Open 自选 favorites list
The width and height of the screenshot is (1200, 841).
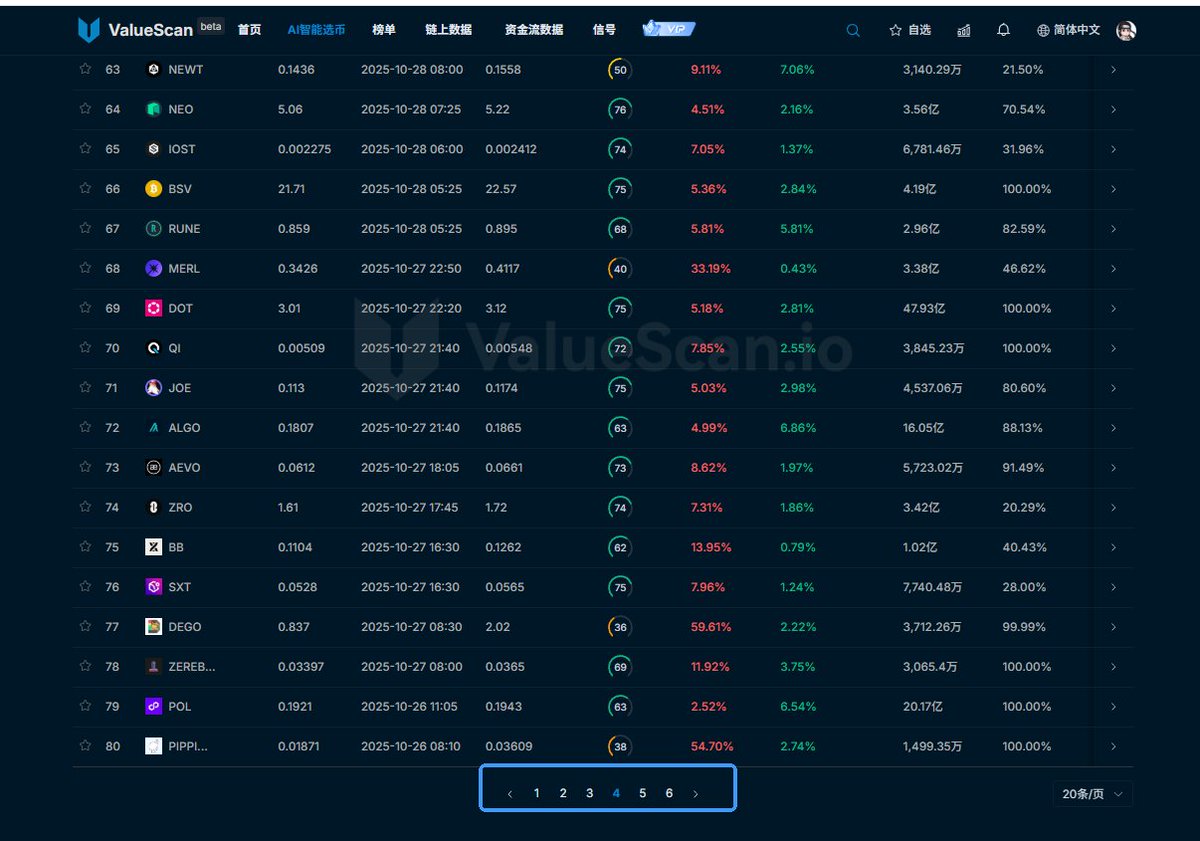910,30
